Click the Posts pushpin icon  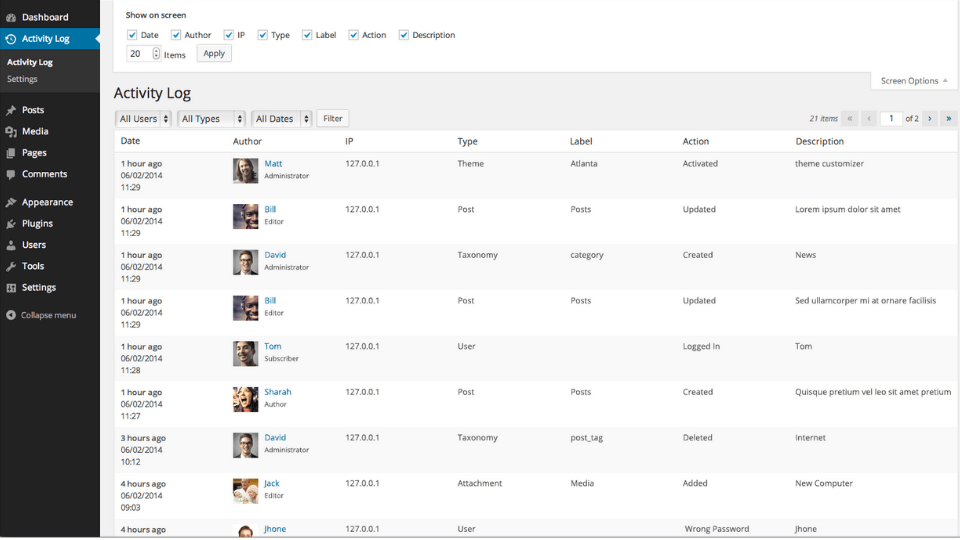pyautogui.click(x=11, y=110)
